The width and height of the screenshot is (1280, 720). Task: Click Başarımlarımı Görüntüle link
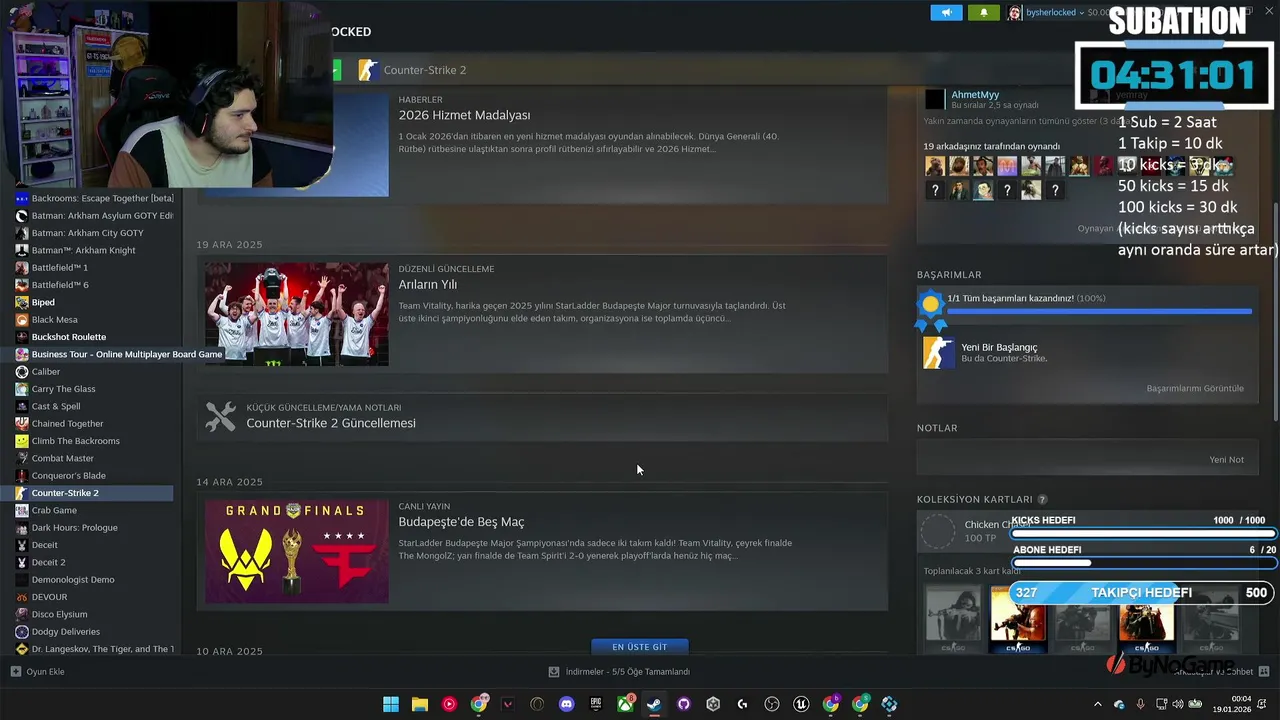(1195, 388)
